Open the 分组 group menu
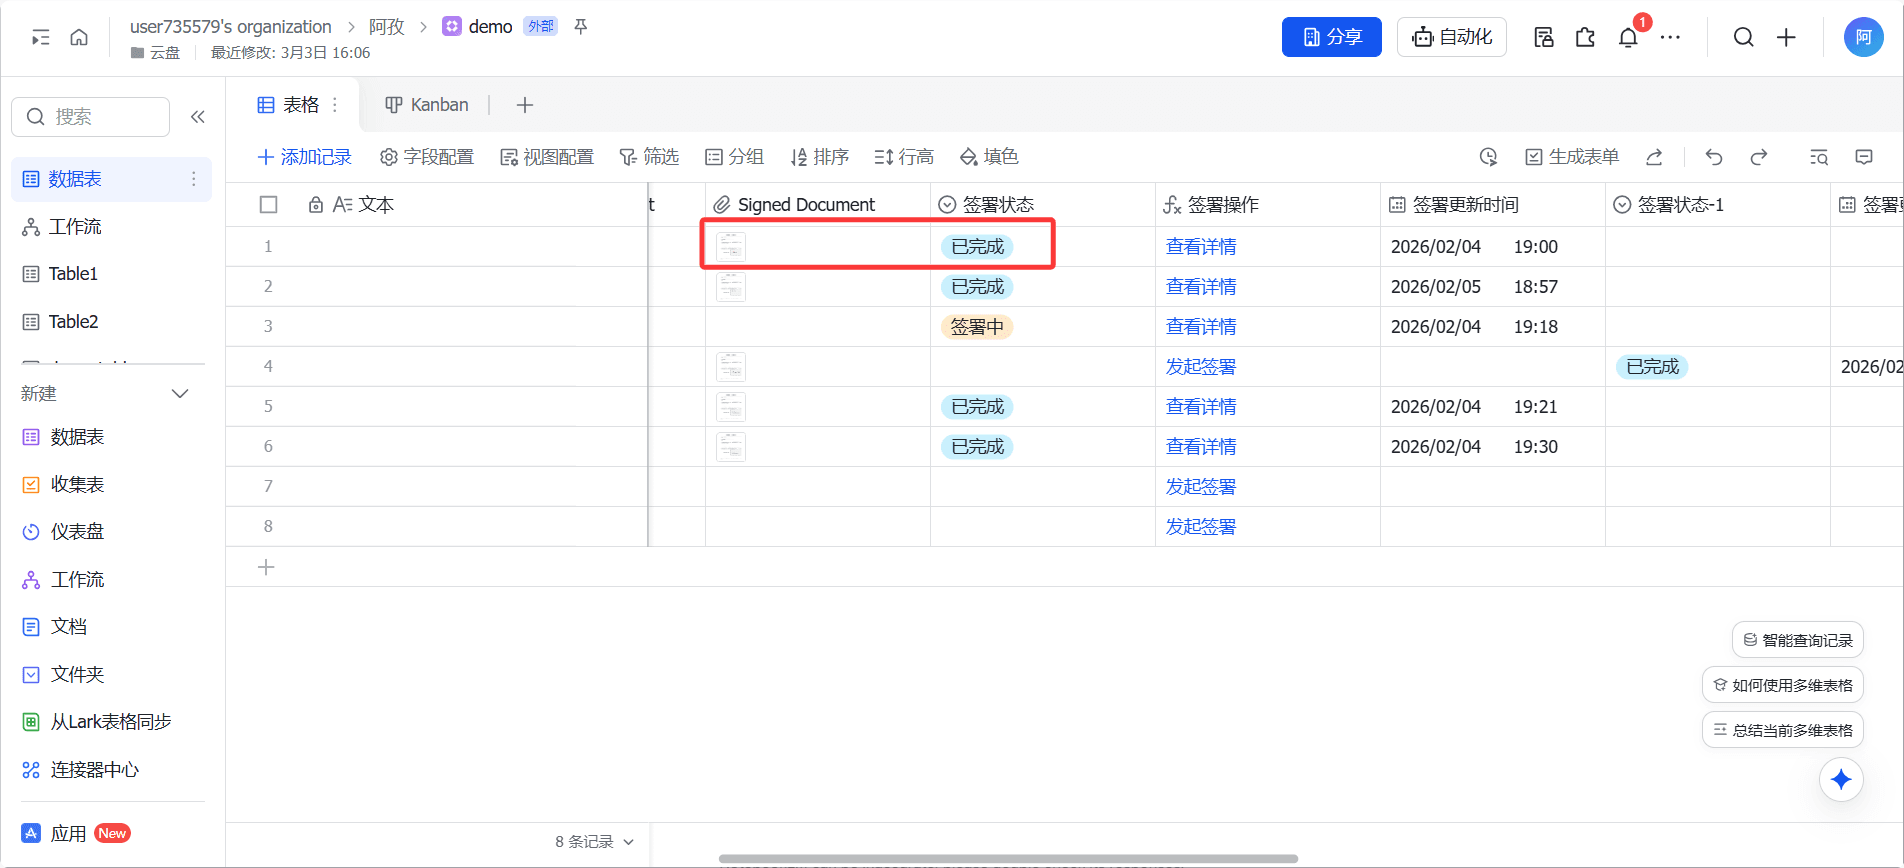 [x=734, y=157]
